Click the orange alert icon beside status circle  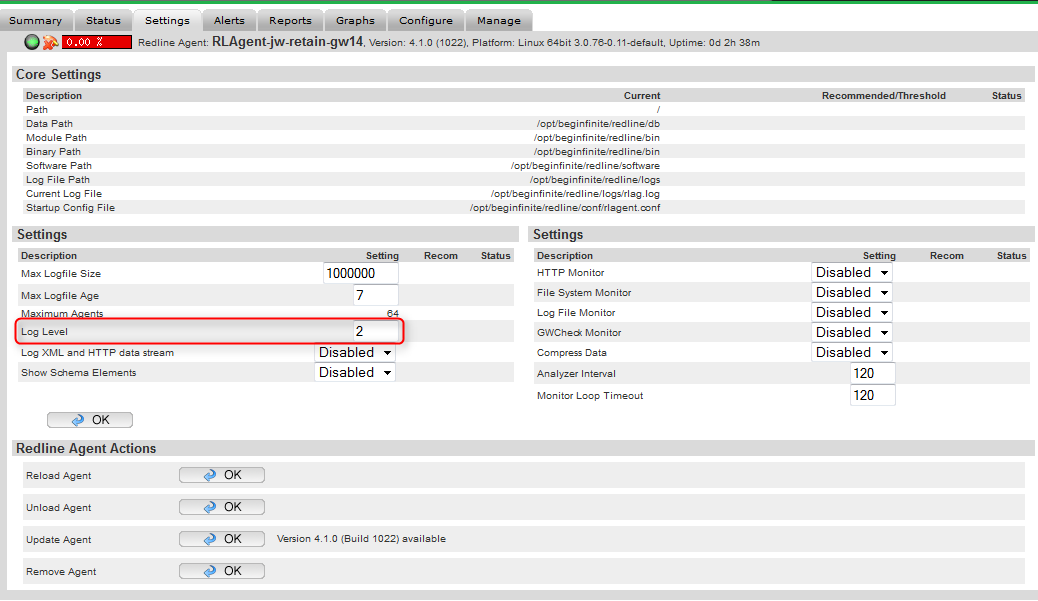(x=50, y=42)
